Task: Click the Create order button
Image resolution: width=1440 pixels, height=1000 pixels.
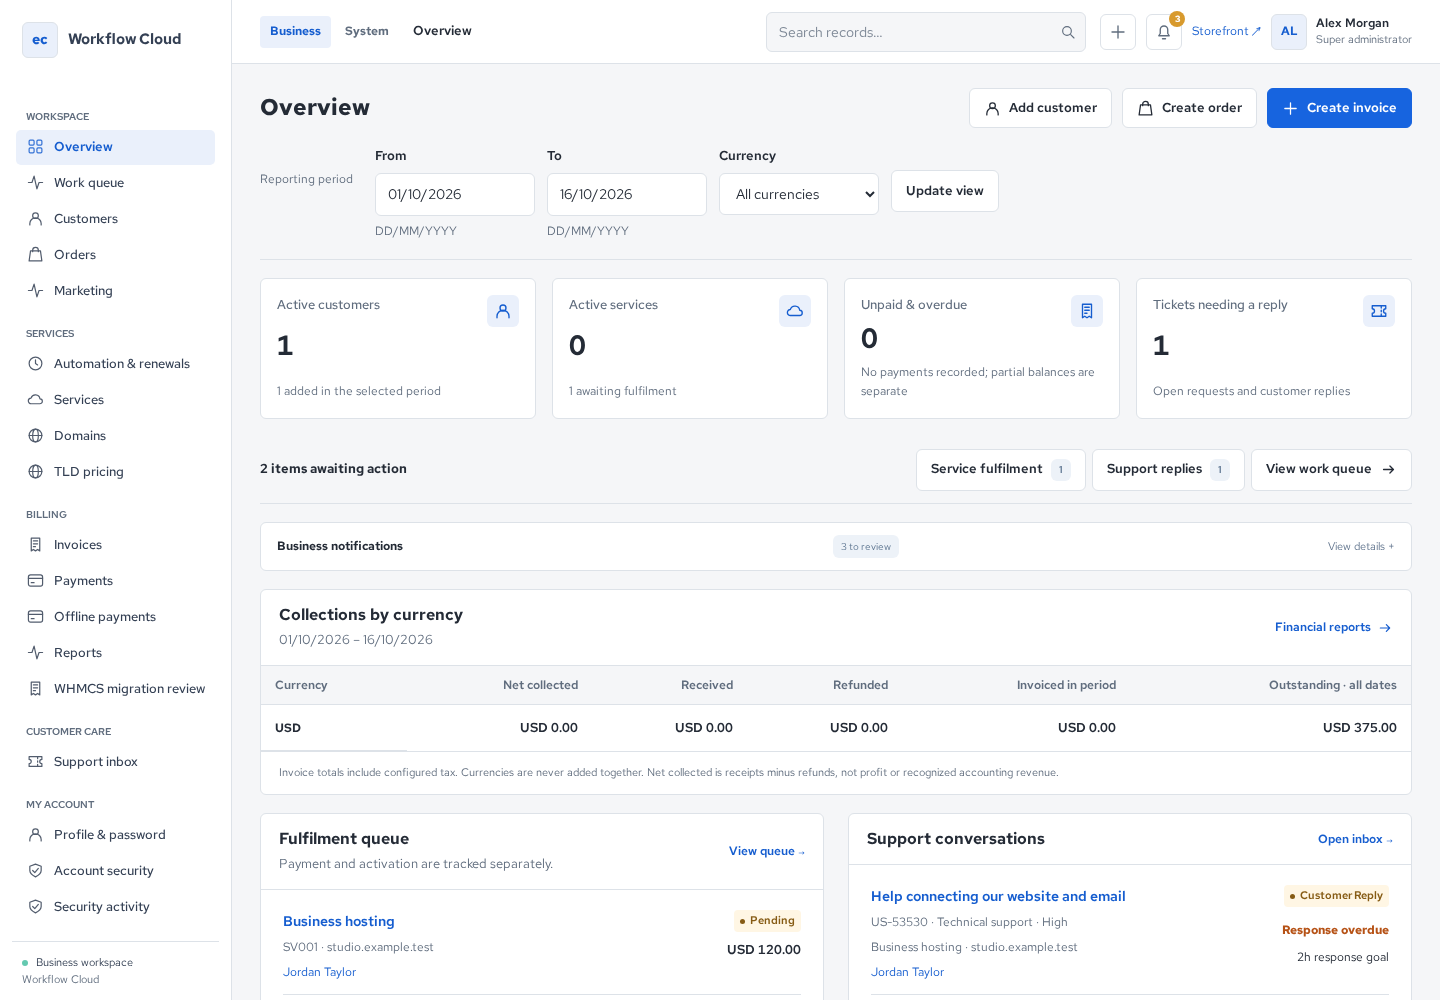Action: [x=1189, y=108]
